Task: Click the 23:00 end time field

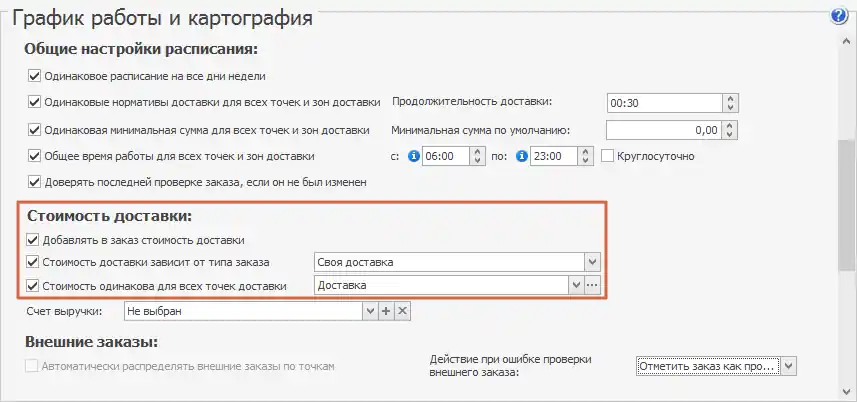Action: [x=554, y=156]
